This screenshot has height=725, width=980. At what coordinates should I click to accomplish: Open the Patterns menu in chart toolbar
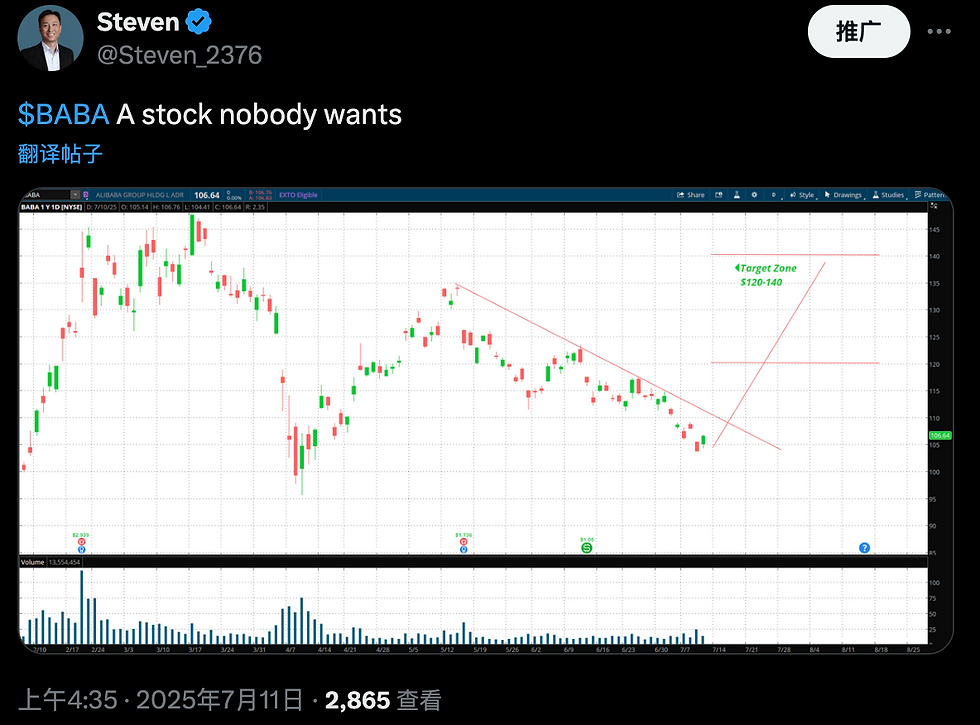click(930, 195)
